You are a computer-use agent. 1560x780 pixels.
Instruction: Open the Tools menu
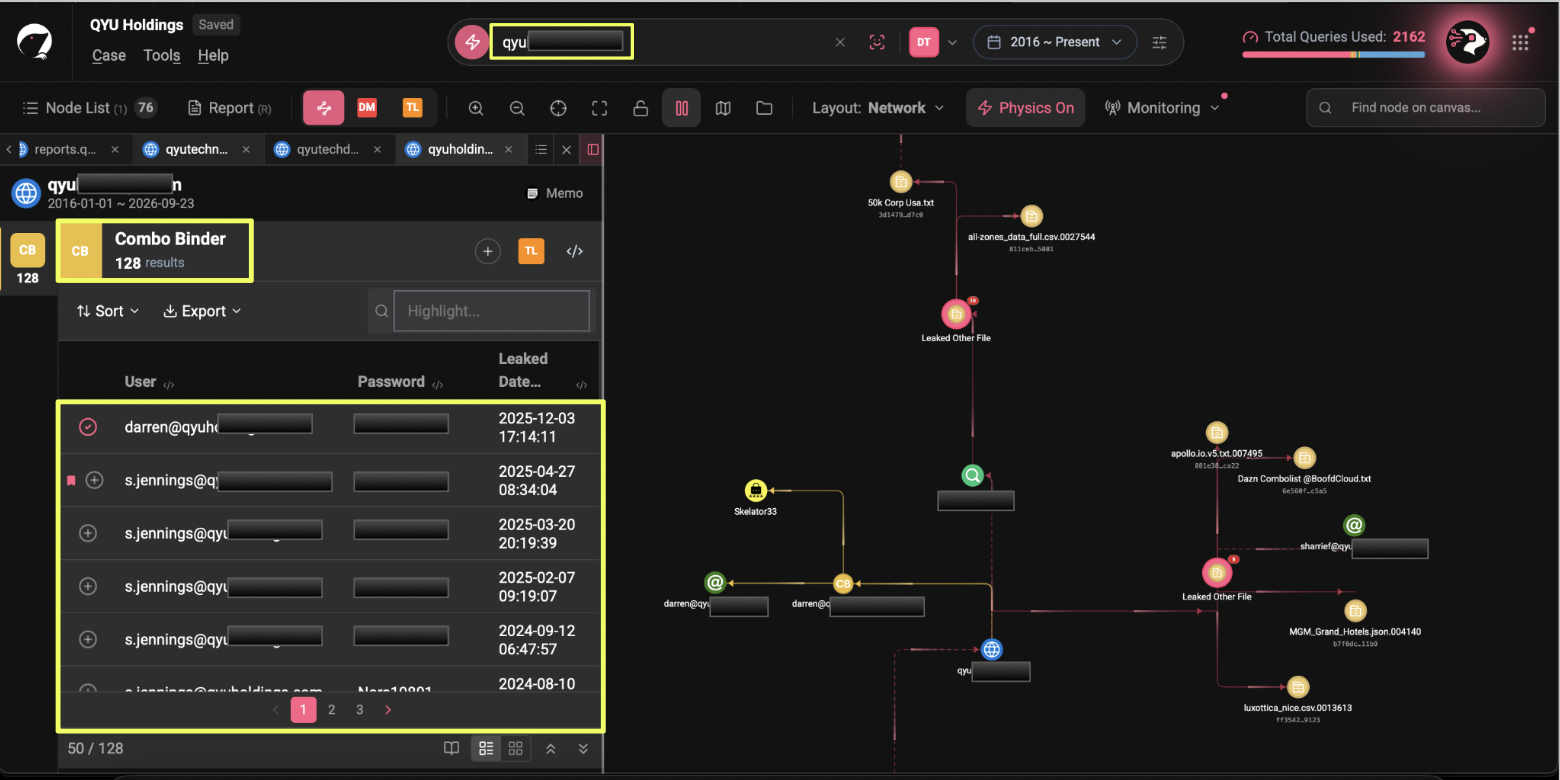161,55
